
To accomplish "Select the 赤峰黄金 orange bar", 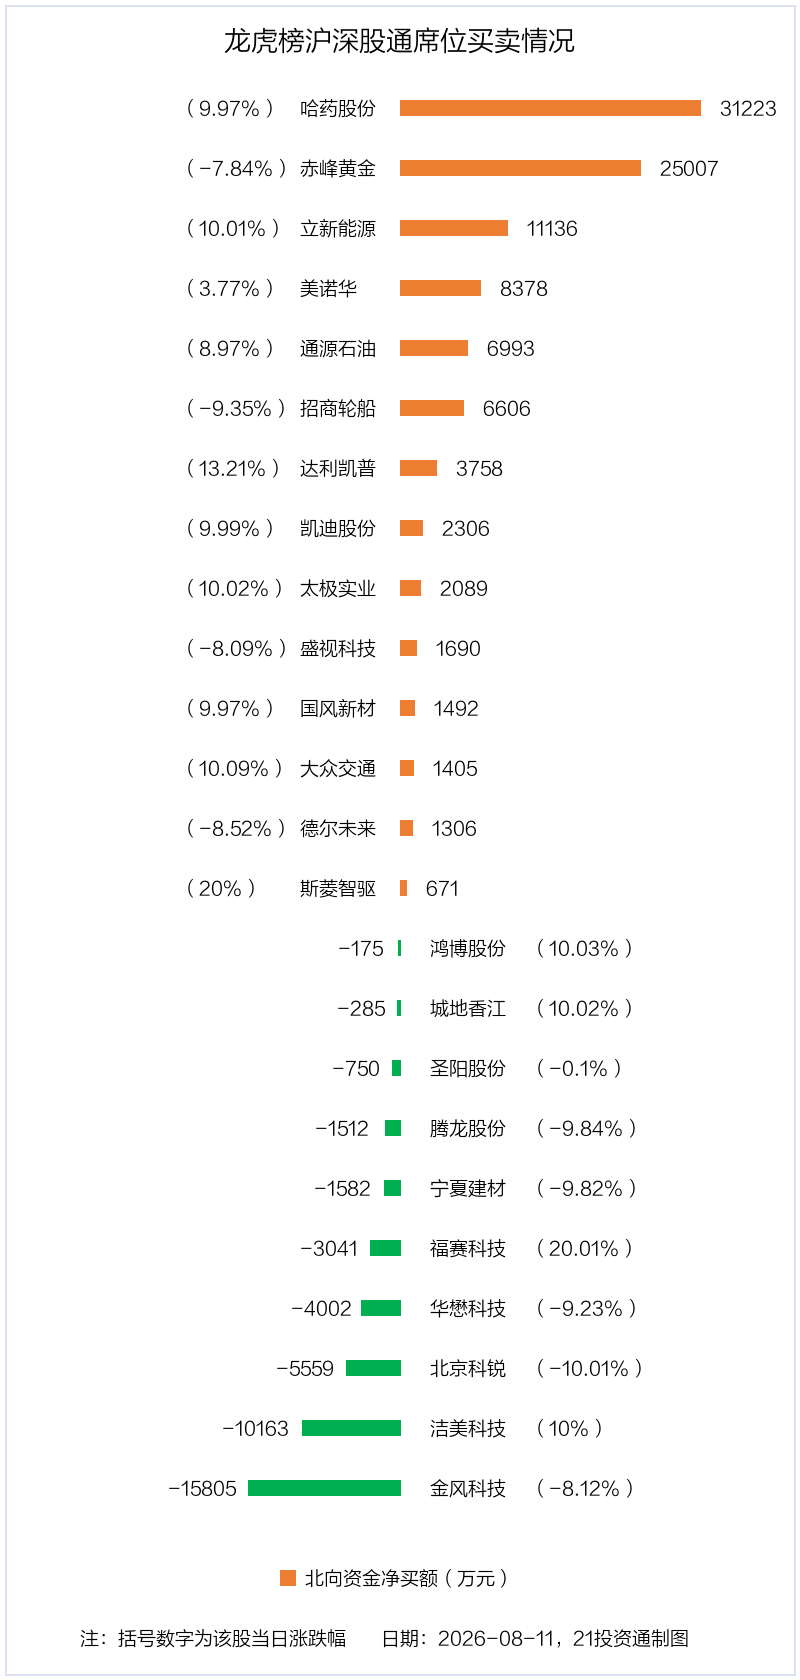I will pos(520,168).
